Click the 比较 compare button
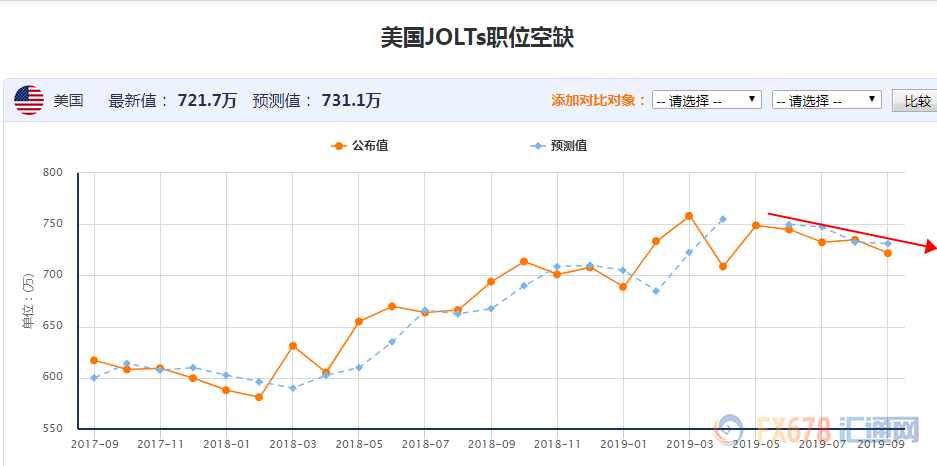The image size is (937, 466). [x=917, y=100]
